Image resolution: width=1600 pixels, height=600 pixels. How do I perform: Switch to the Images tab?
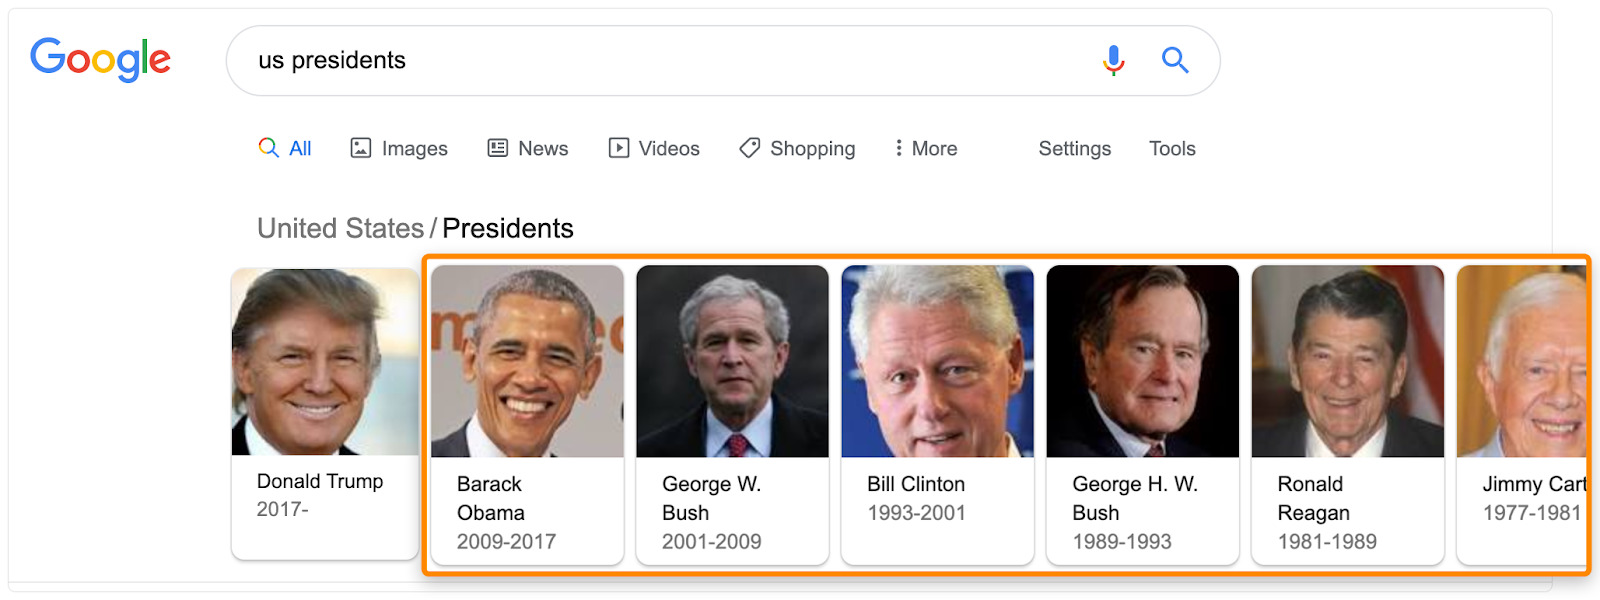pyautogui.click(x=413, y=147)
